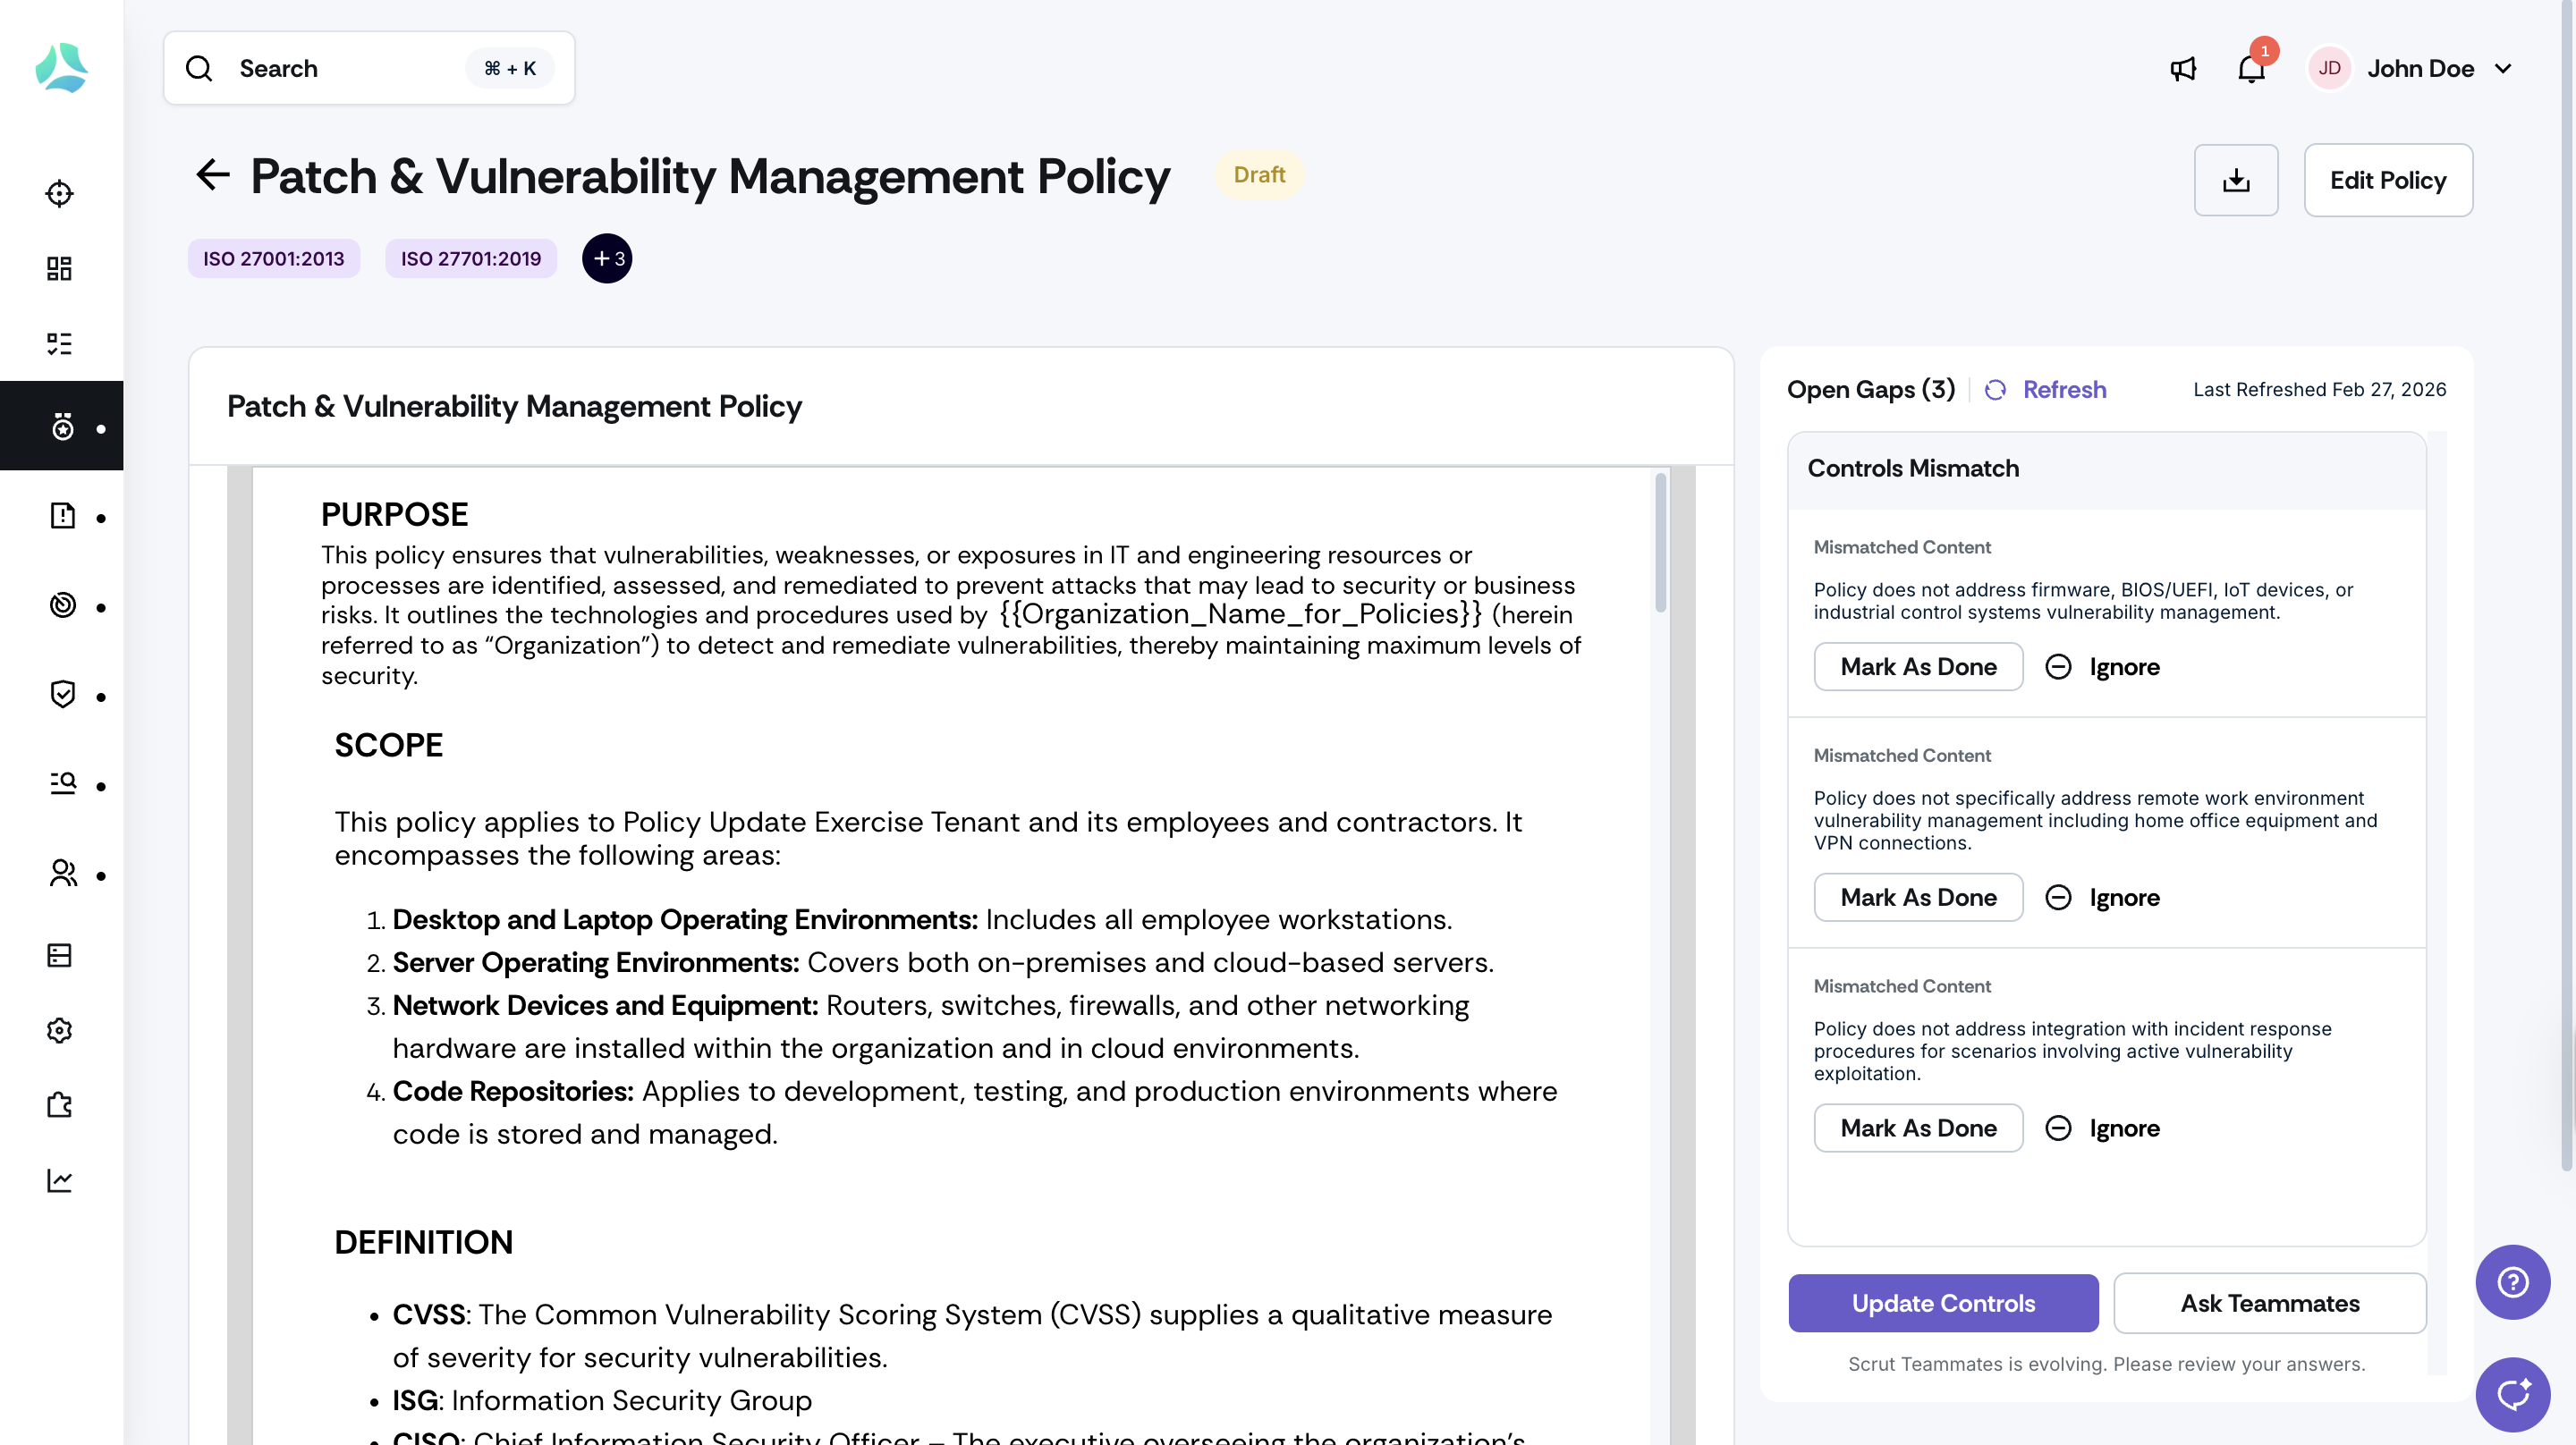
Task: Open the dashboard grid sidebar icon
Action: (60, 268)
